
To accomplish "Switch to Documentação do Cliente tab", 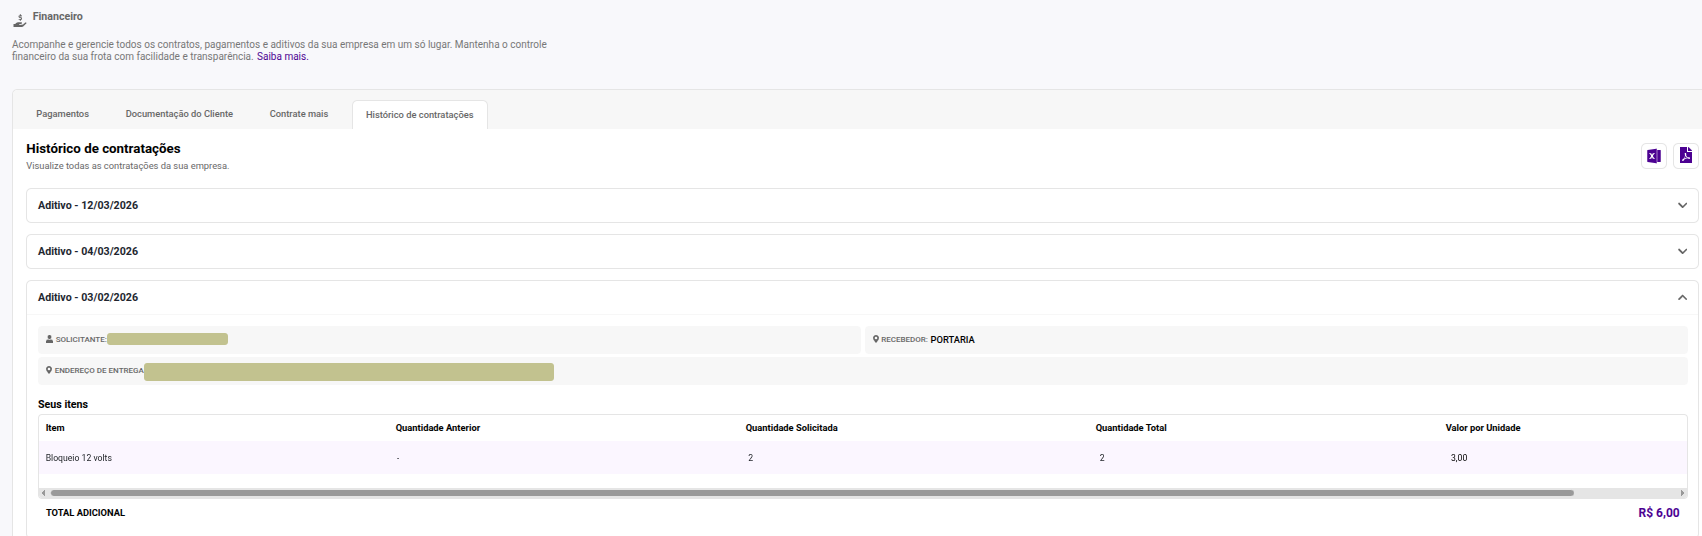I will pyautogui.click(x=179, y=114).
